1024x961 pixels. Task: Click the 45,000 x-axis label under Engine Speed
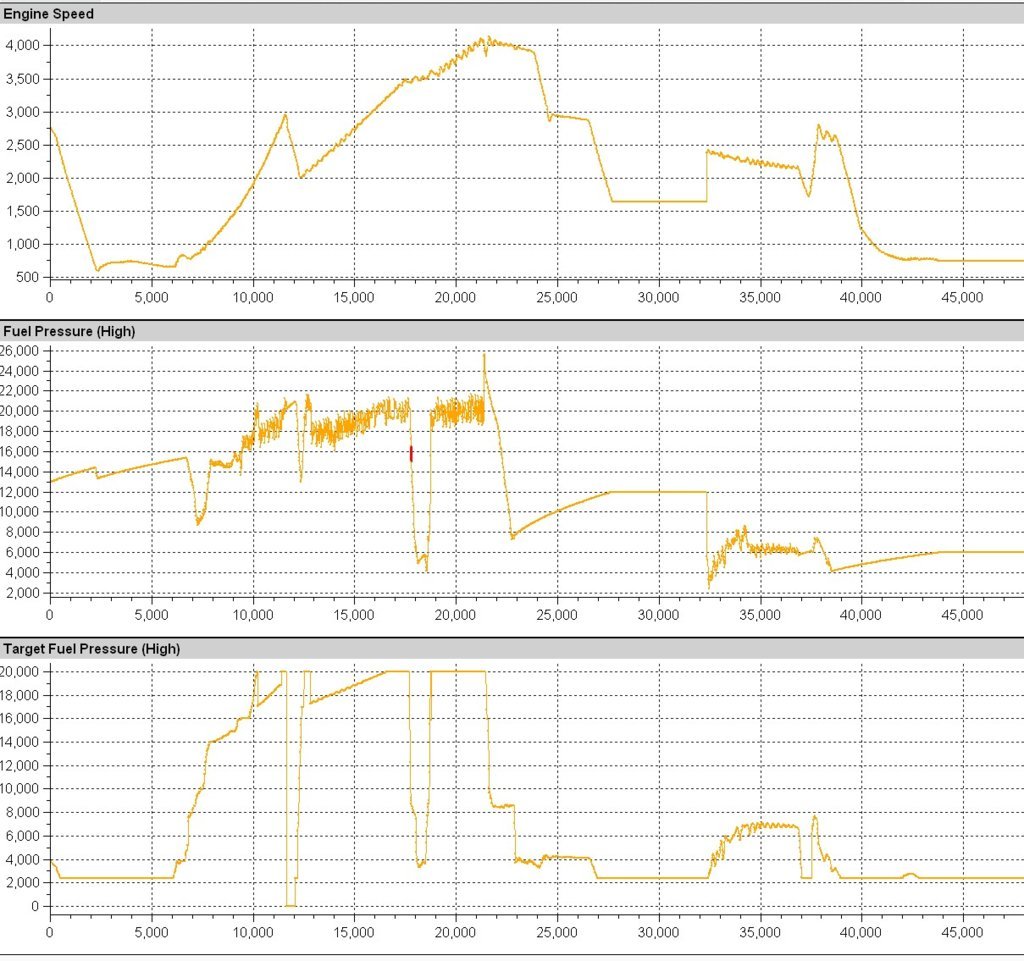click(x=963, y=298)
